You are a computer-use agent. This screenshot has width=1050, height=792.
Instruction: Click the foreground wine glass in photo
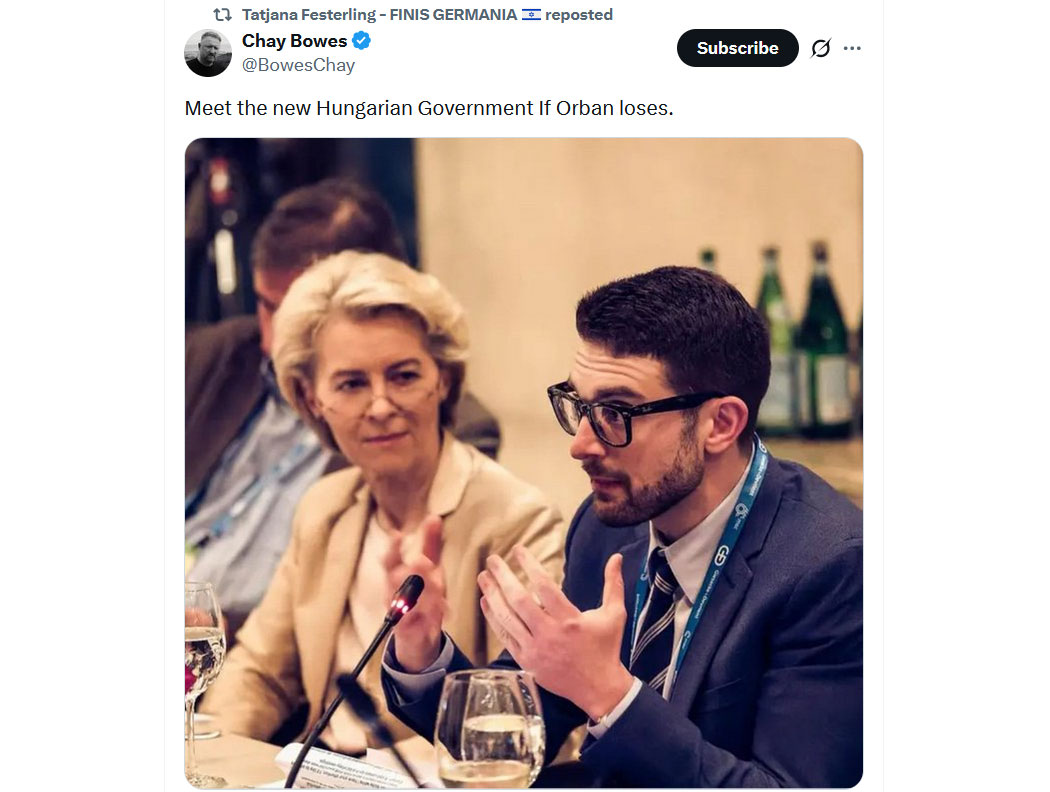490,728
